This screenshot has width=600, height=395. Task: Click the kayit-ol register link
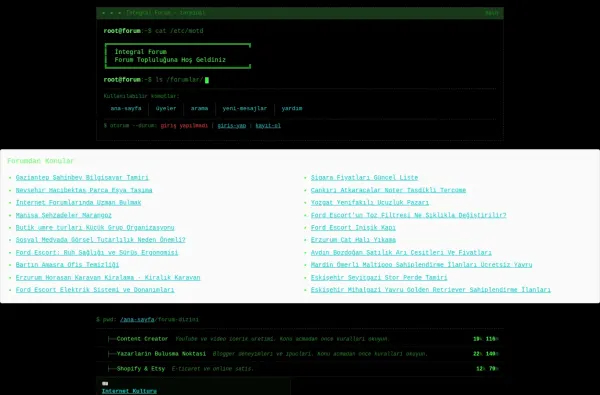pyautogui.click(x=268, y=126)
